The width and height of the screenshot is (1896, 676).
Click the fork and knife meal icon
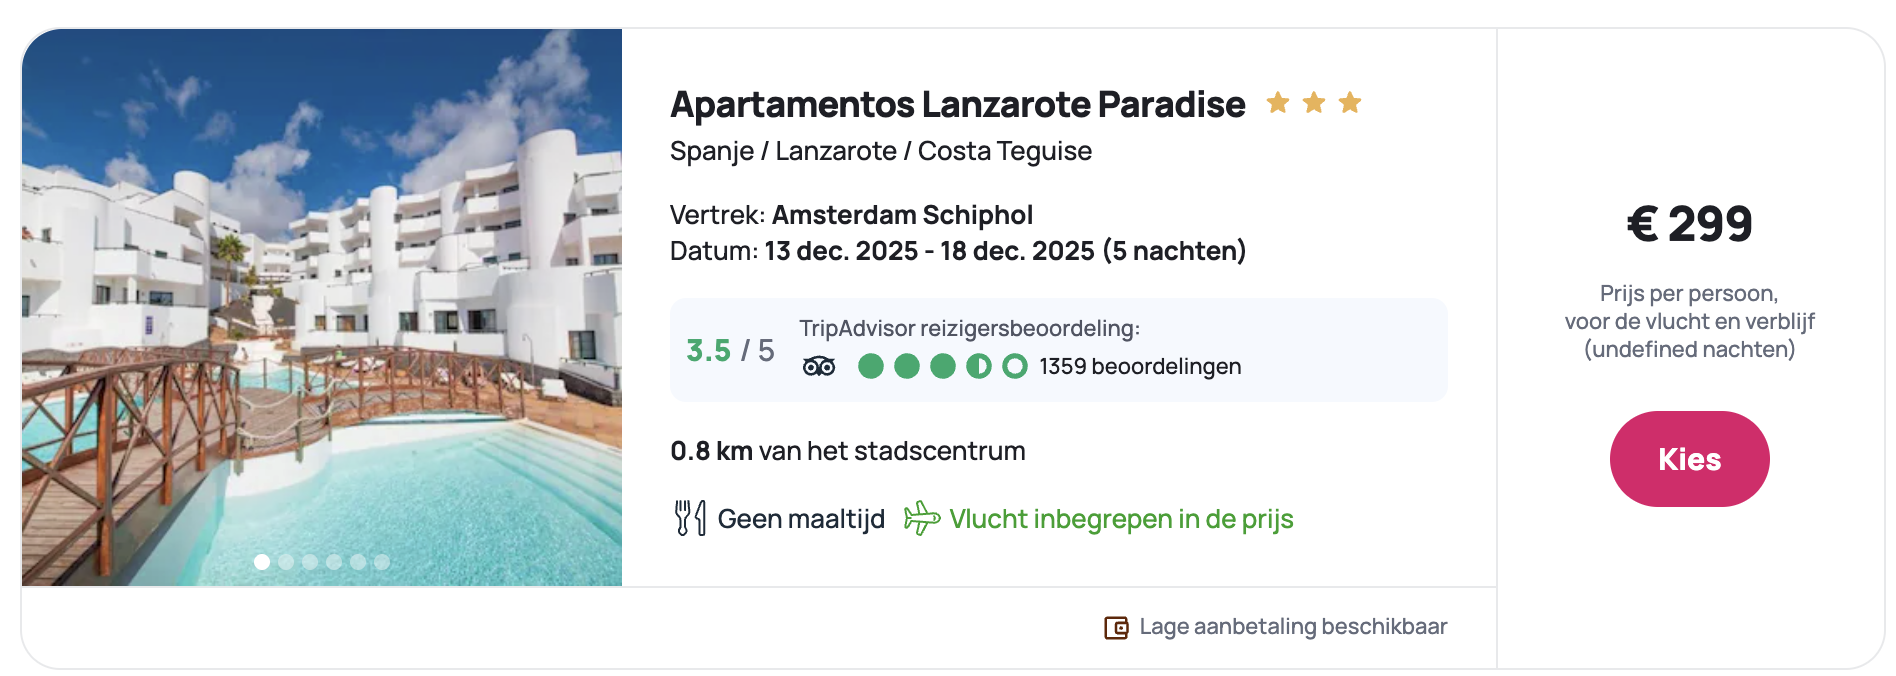click(690, 518)
